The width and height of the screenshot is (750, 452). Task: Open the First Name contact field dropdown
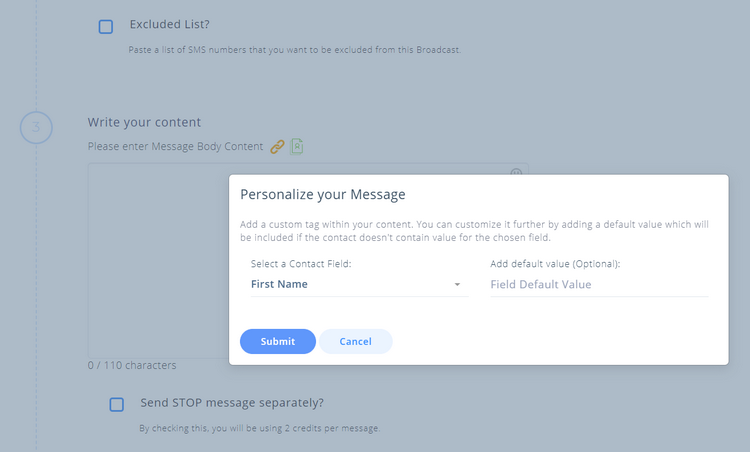click(x=350, y=284)
